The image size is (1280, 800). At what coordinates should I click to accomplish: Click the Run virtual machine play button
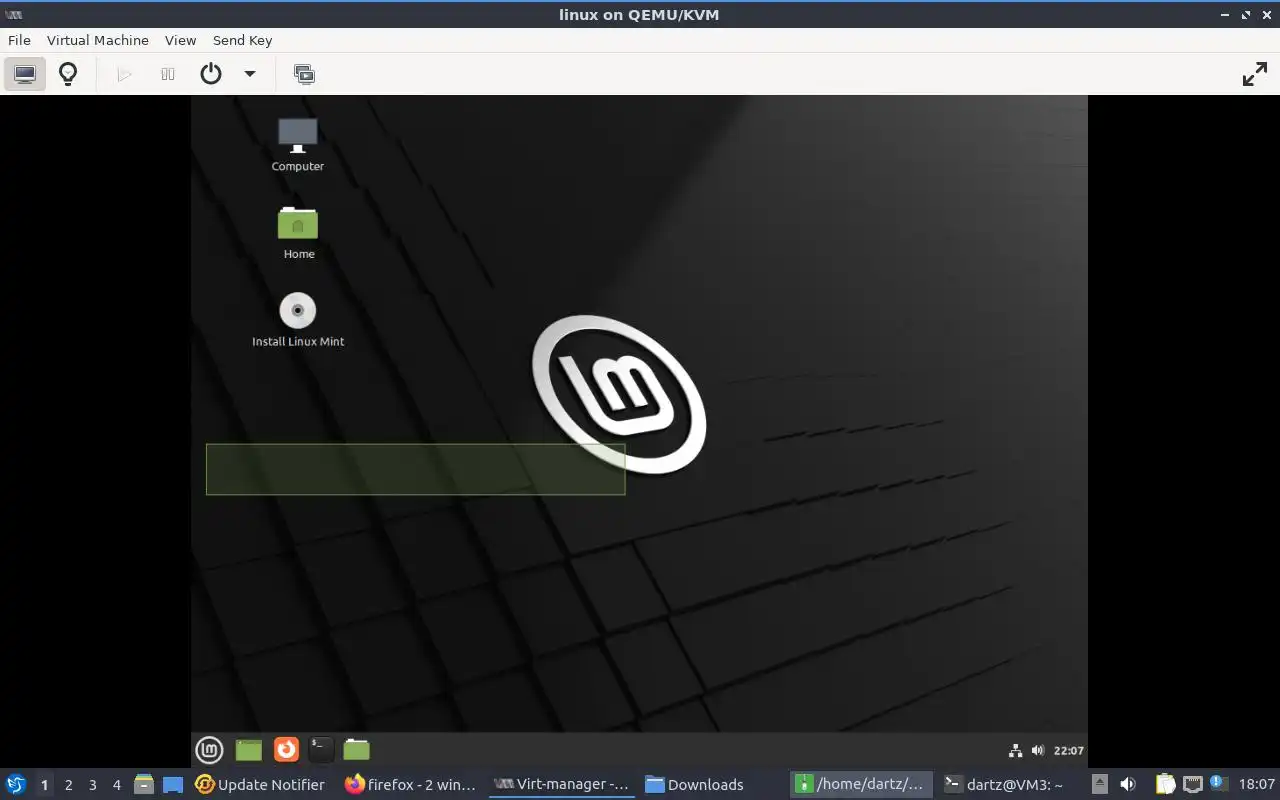(124, 74)
